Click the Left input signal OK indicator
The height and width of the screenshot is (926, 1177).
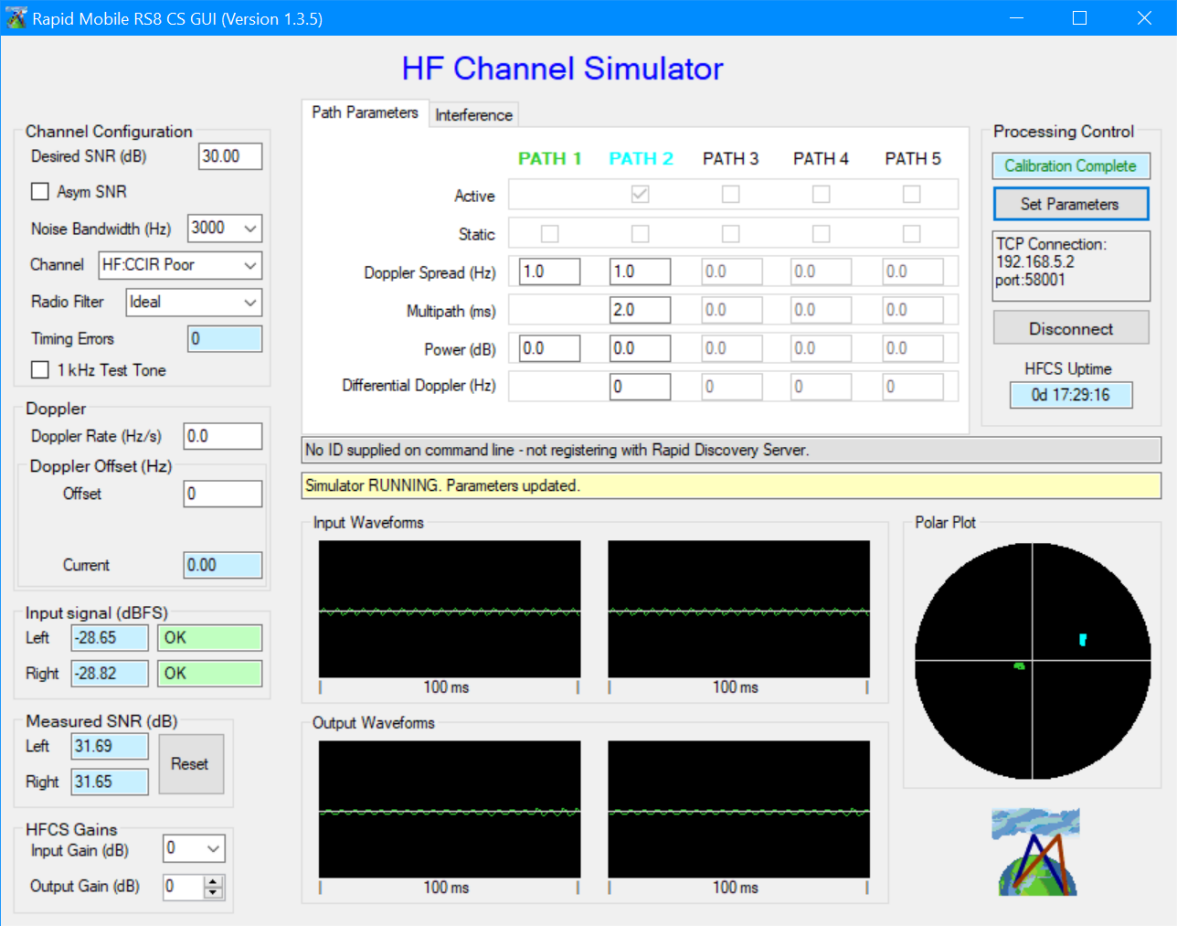[x=209, y=638]
